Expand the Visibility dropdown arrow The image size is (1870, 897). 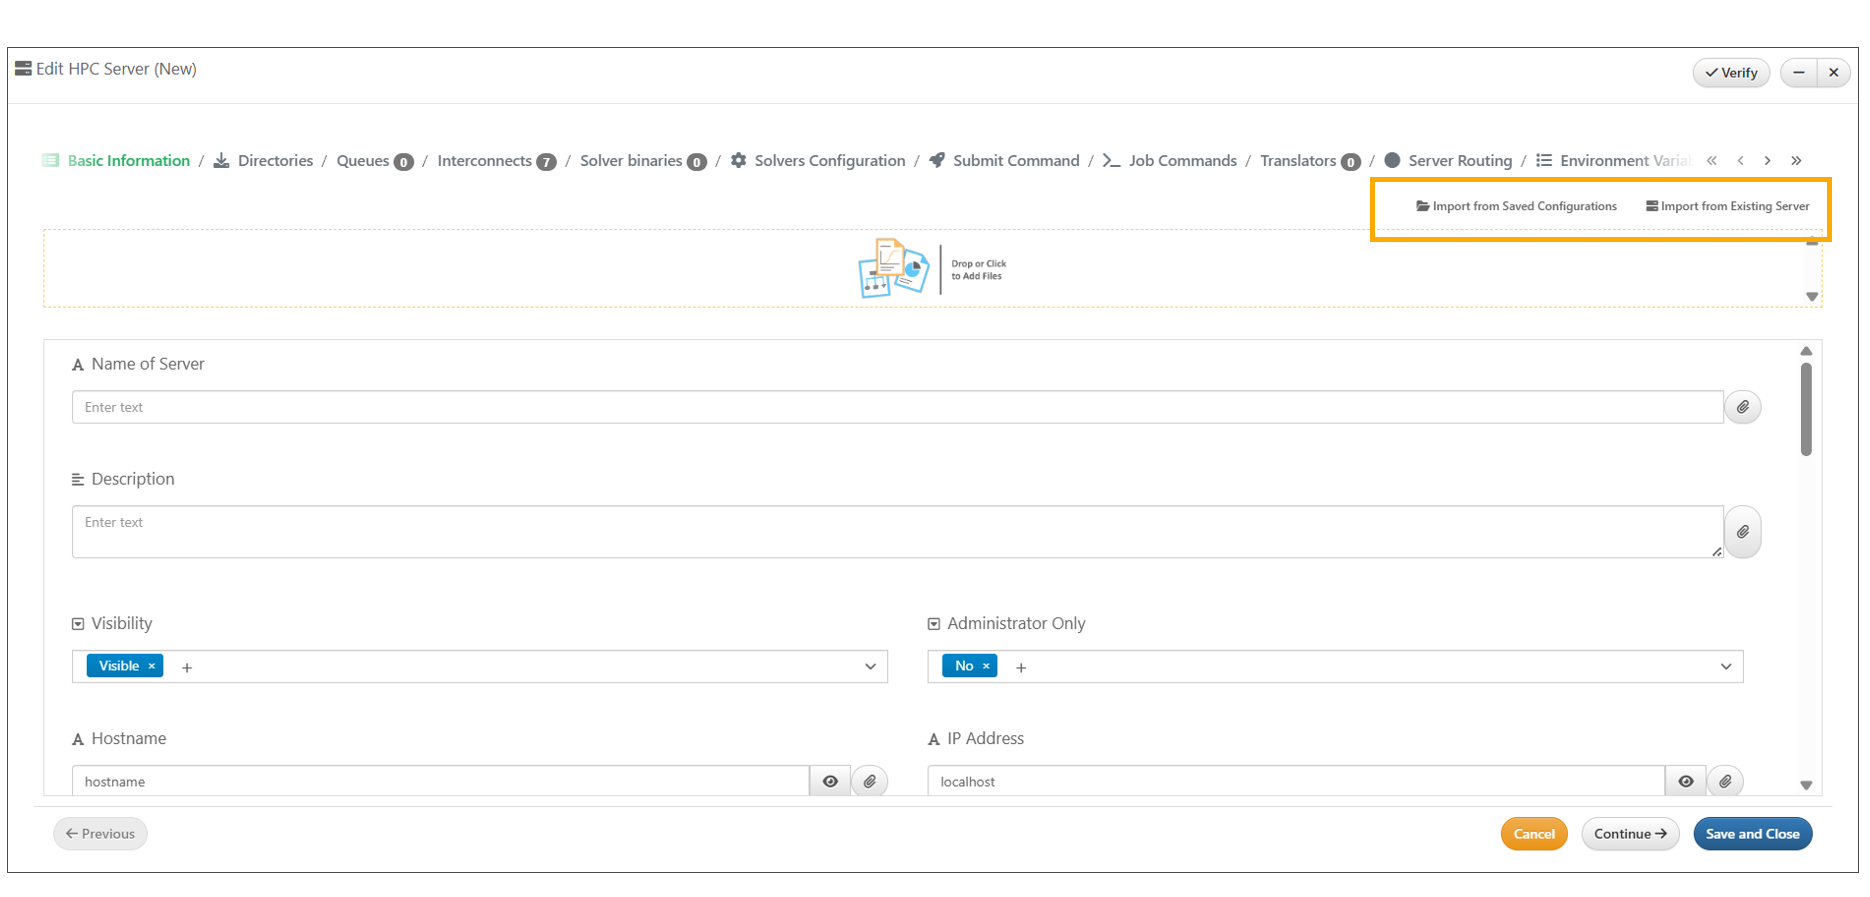[870, 667]
